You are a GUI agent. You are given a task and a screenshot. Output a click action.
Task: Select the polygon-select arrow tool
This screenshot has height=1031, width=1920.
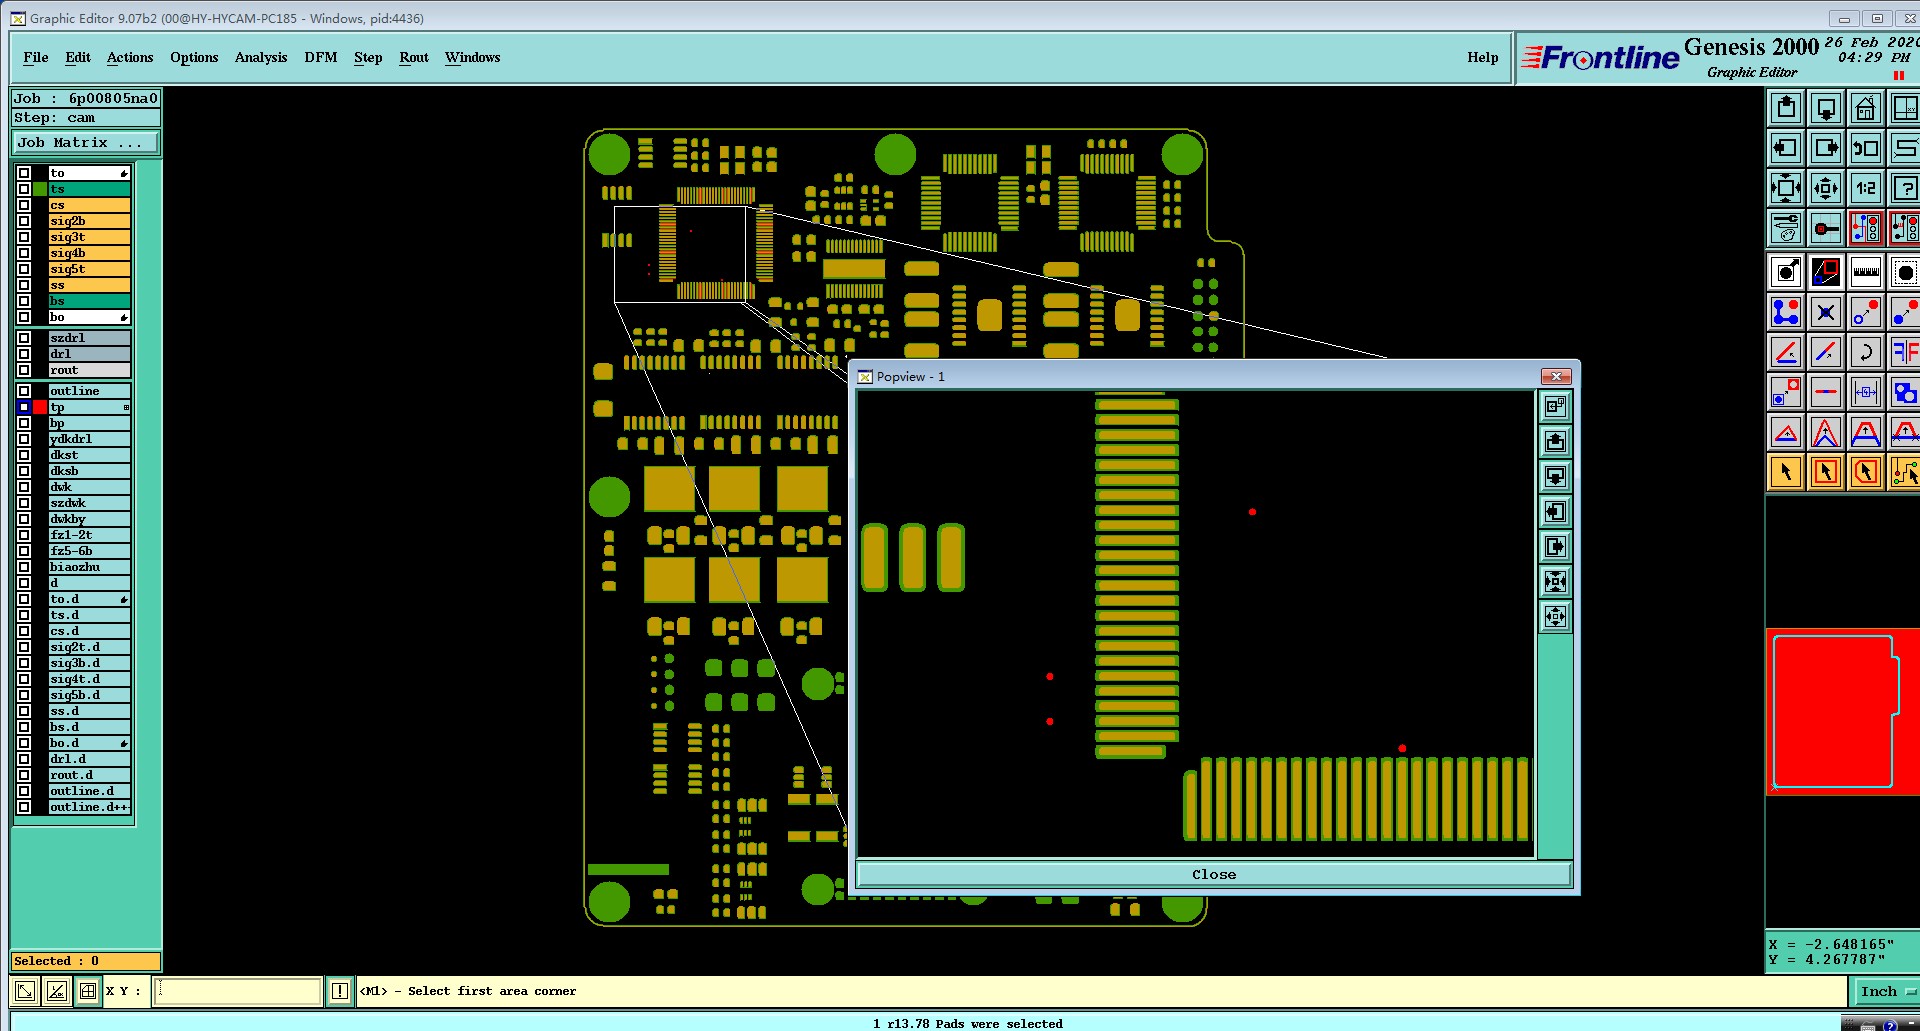pyautogui.click(x=1866, y=472)
